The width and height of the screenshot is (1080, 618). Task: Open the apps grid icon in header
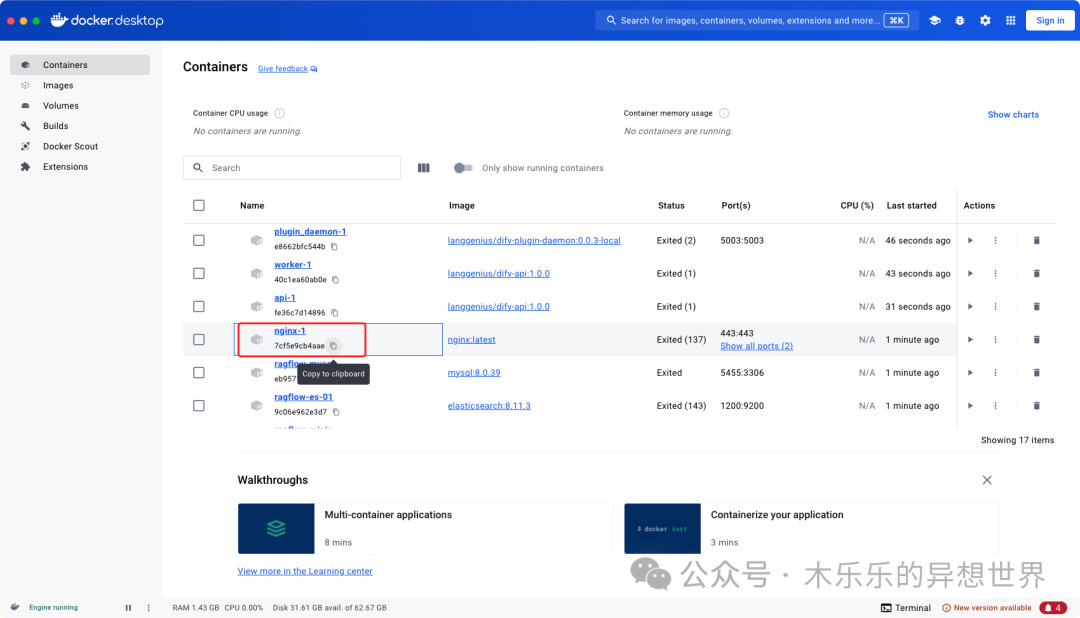(x=1010, y=21)
